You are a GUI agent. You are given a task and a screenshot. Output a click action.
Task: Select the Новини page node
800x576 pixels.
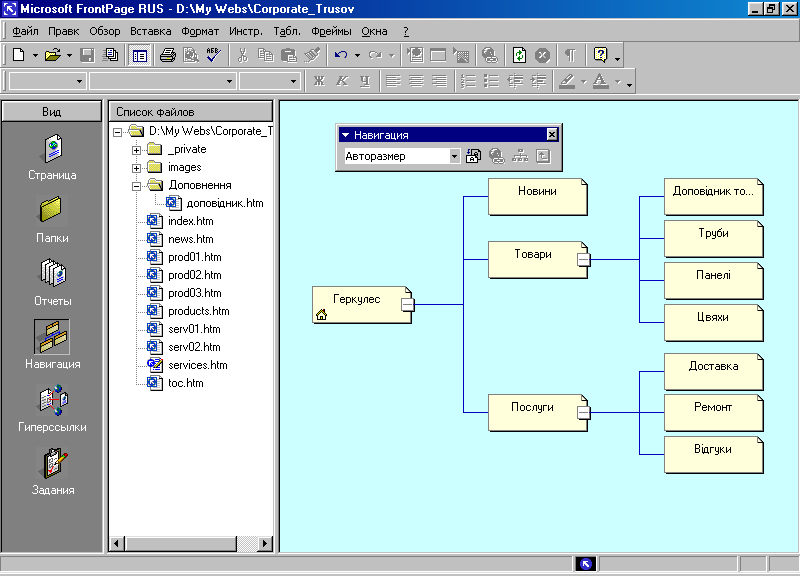click(x=538, y=196)
